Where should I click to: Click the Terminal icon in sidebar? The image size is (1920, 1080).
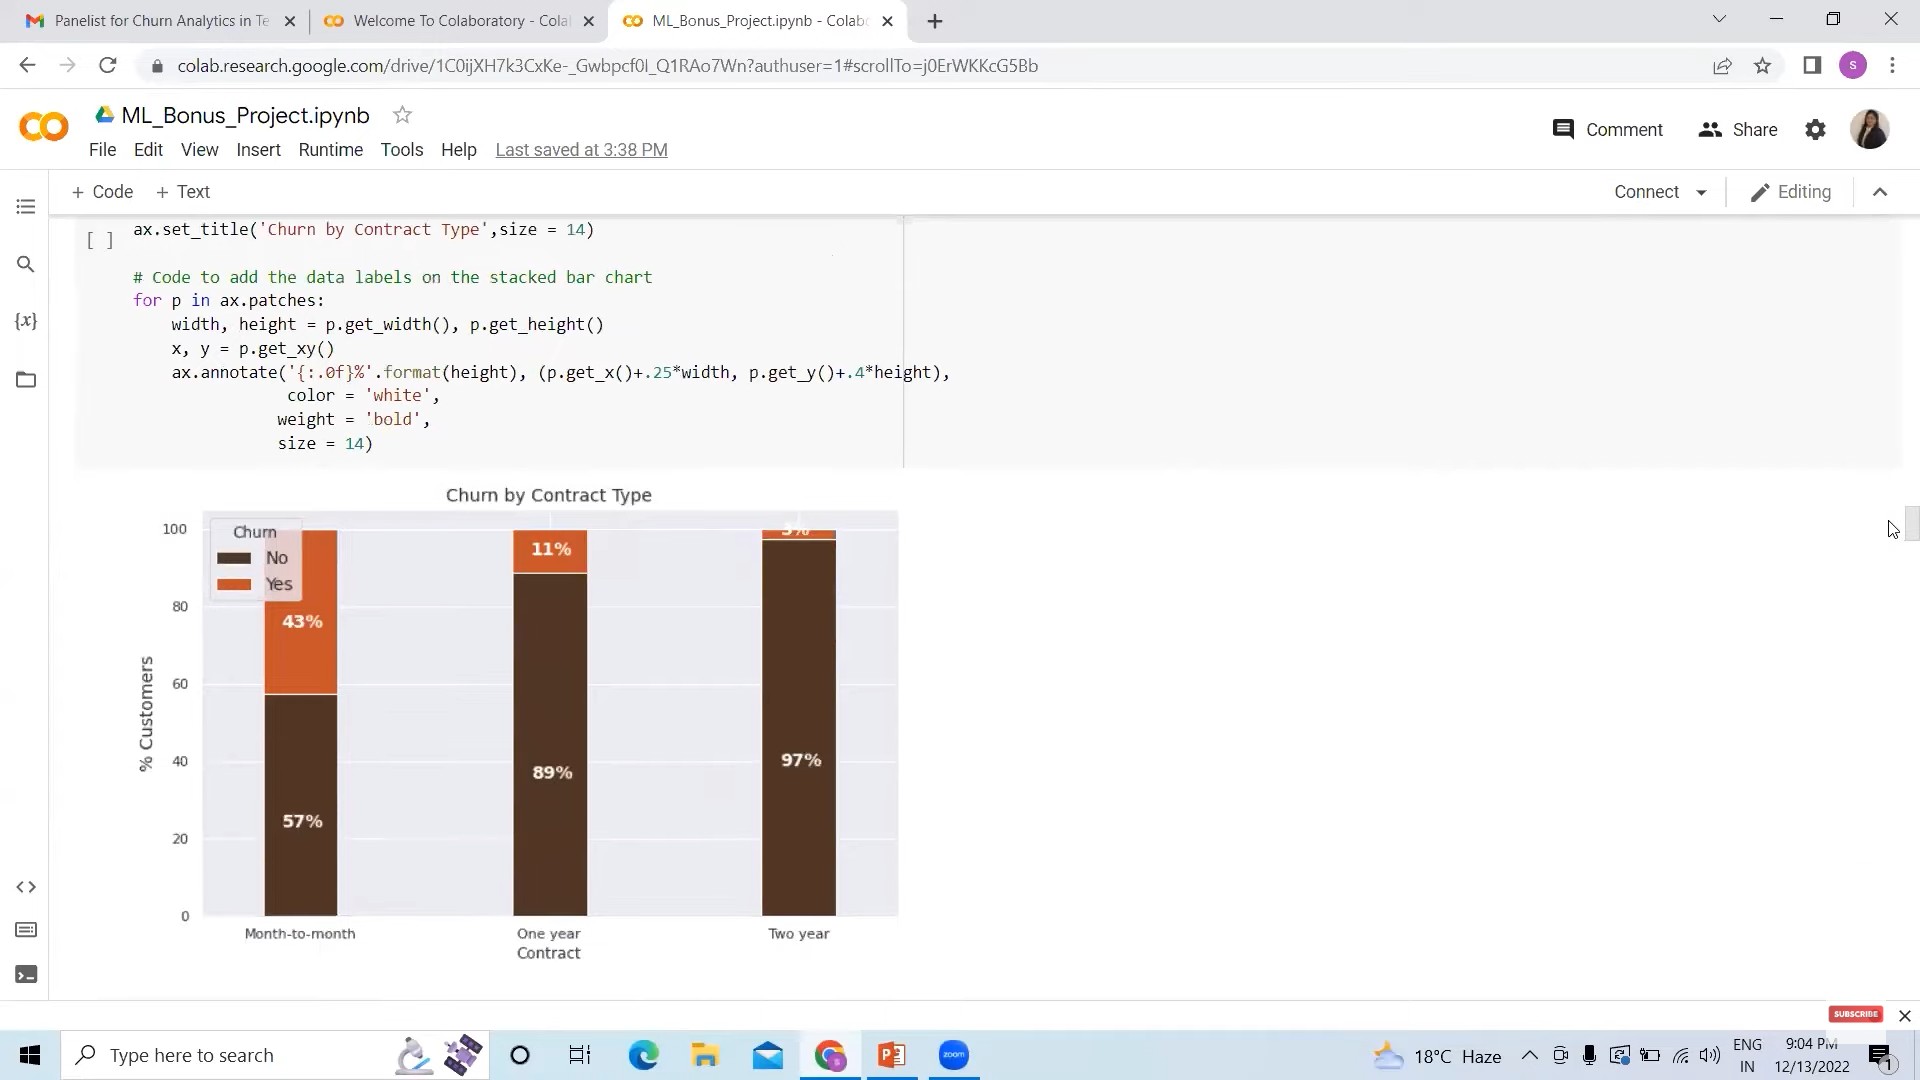[x=25, y=973]
